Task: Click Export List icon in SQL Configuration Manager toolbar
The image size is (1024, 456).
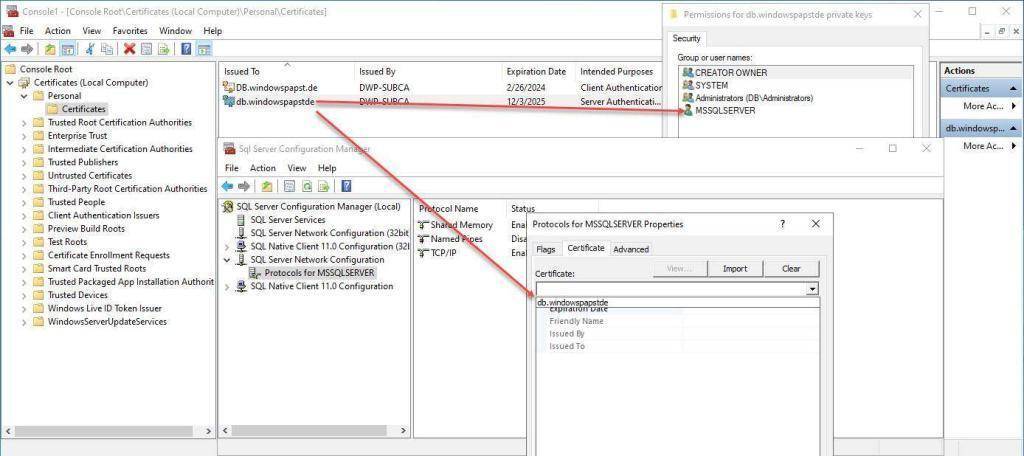Action: [x=323, y=186]
